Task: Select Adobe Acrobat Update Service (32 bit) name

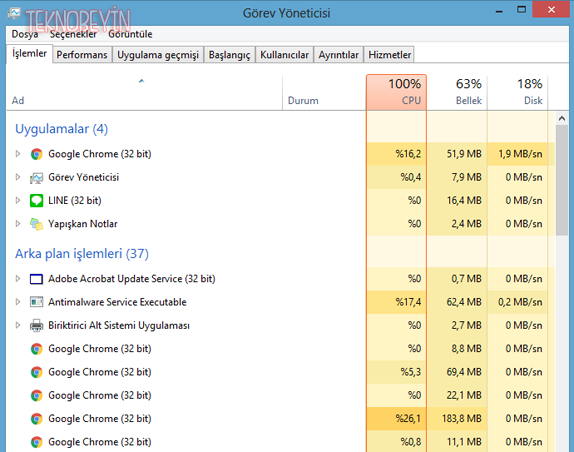Action: click(131, 279)
